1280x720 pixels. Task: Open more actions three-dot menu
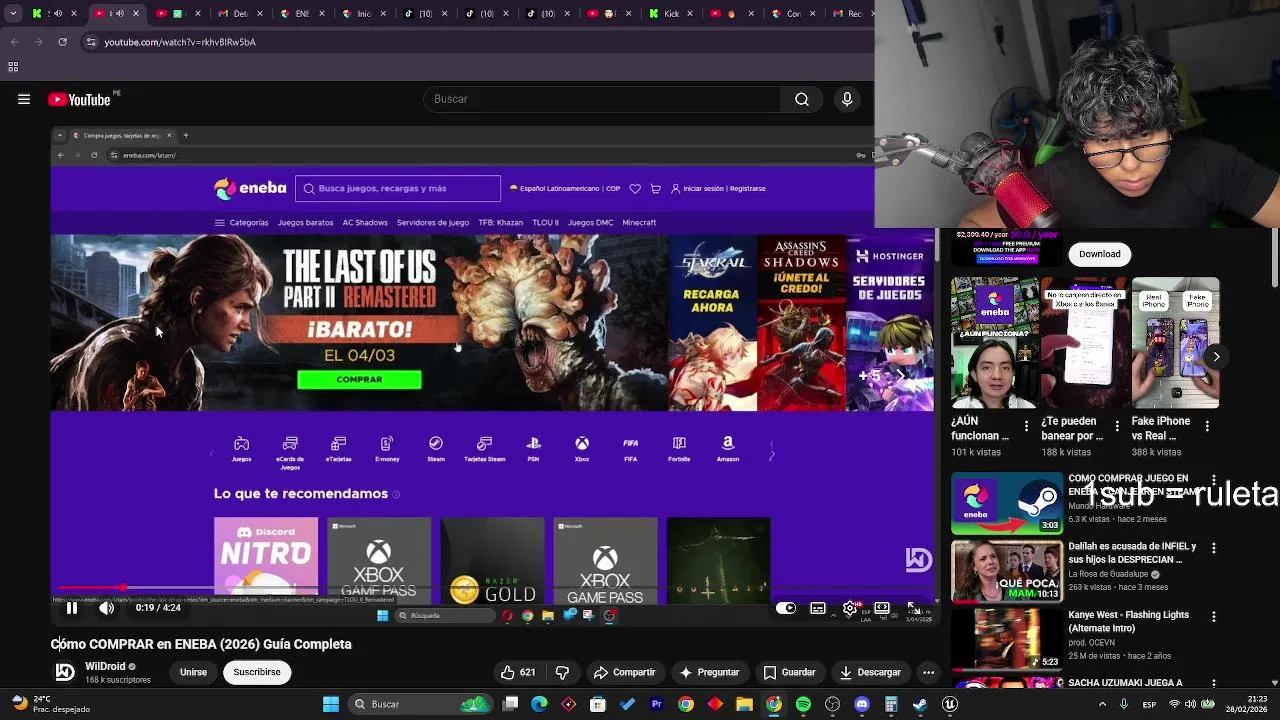tap(929, 672)
